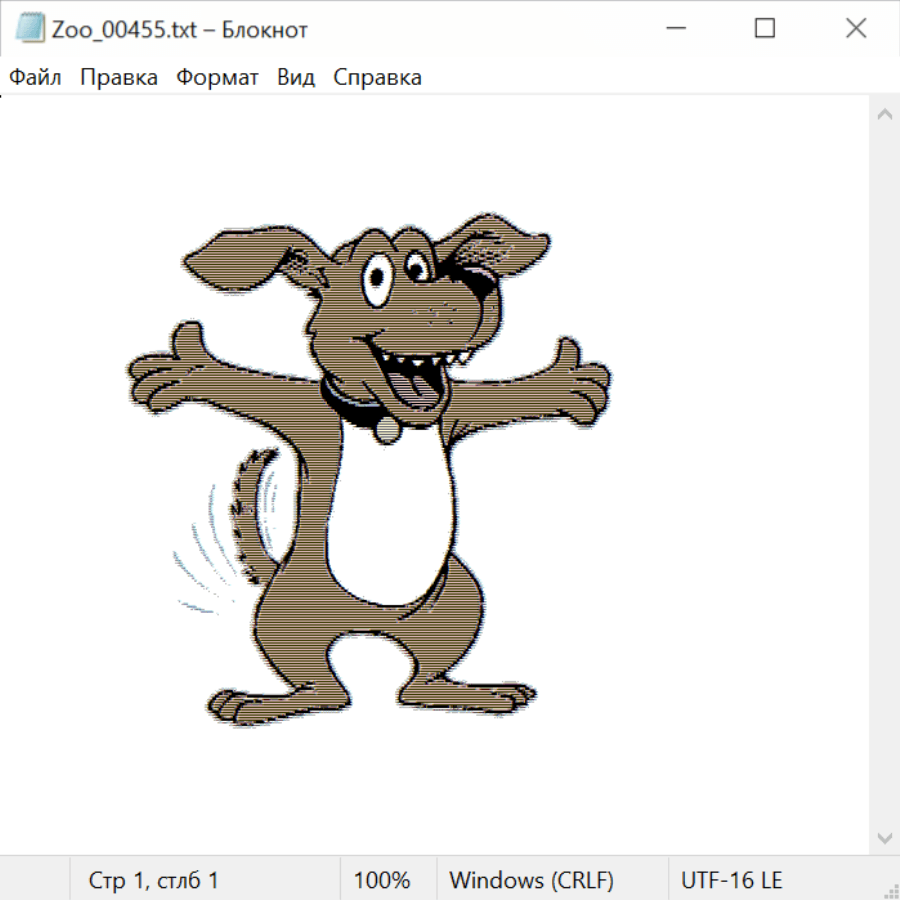Click the dog's collar tag
The height and width of the screenshot is (900, 900).
tap(386, 430)
